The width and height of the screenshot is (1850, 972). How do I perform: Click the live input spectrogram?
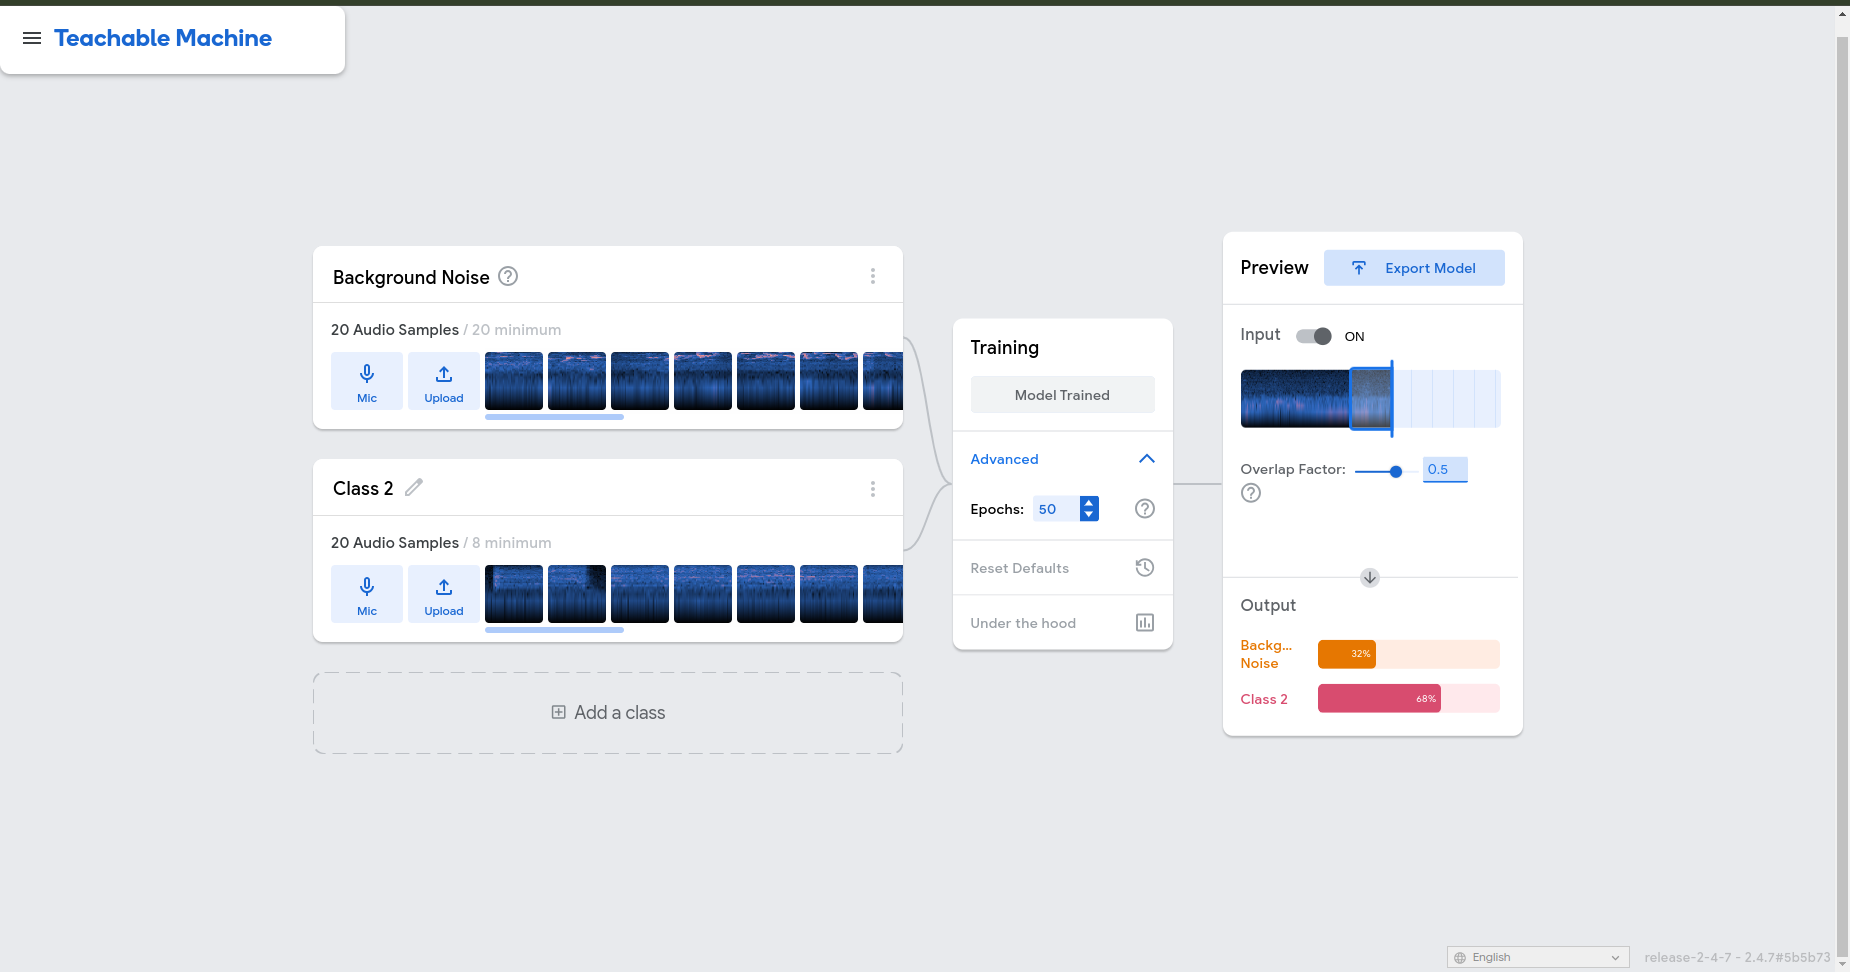click(1370, 399)
